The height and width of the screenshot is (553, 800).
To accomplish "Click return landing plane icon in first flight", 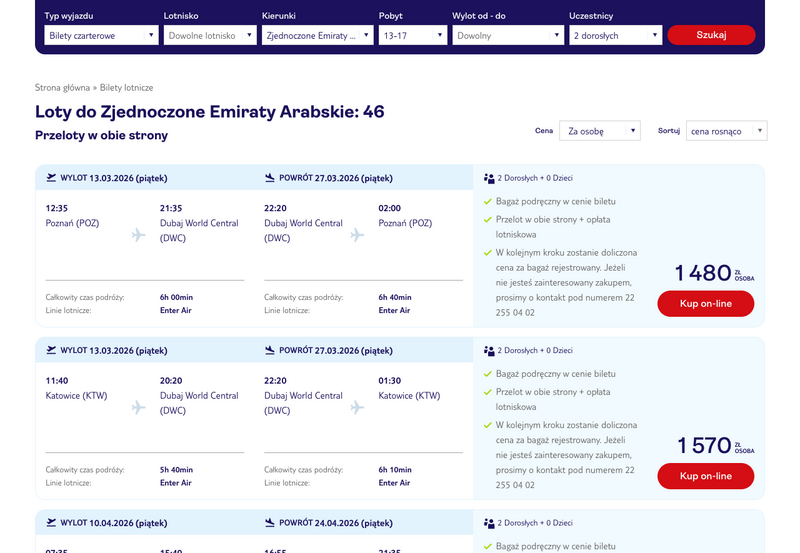I will coord(270,178).
